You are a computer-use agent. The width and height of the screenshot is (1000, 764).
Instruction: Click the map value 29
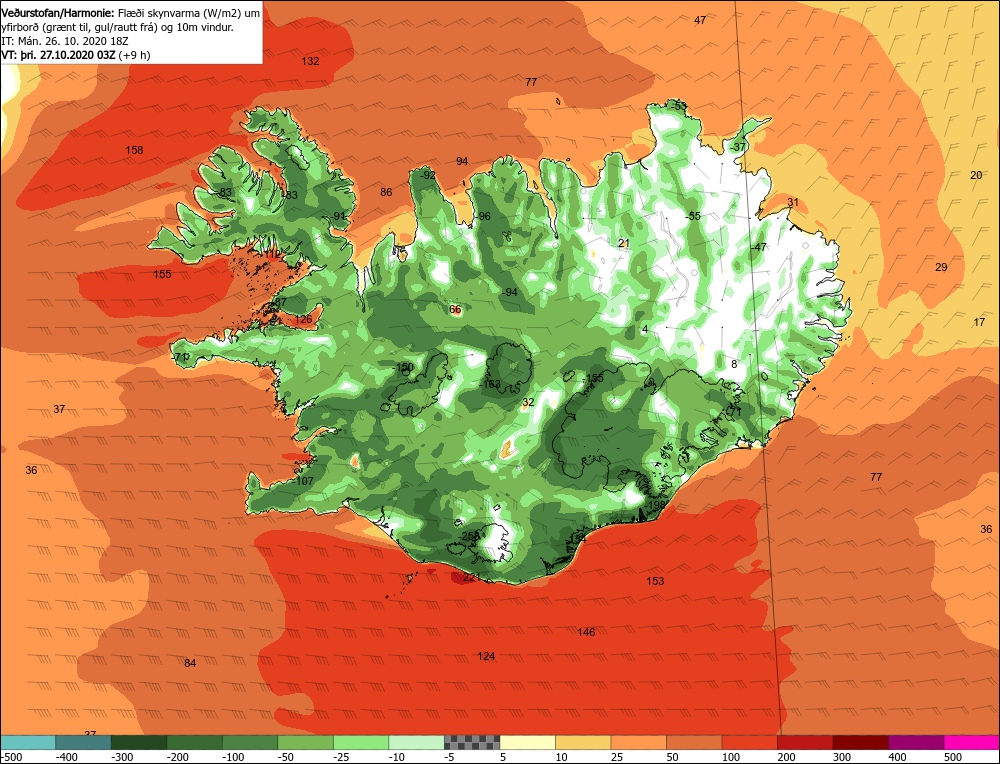(941, 267)
